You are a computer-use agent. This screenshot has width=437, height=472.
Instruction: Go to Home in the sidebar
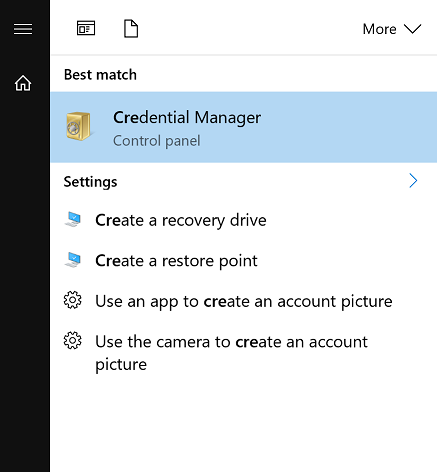click(x=23, y=83)
